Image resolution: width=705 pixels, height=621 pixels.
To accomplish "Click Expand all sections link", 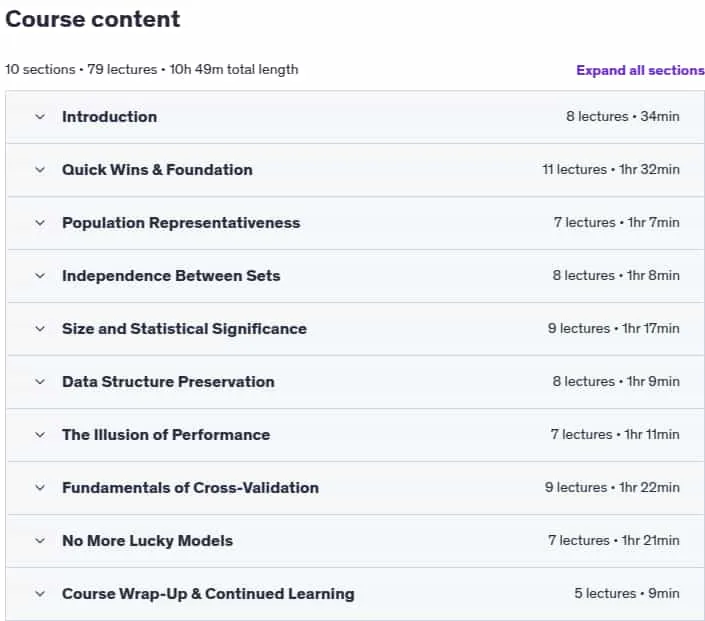I will (640, 70).
